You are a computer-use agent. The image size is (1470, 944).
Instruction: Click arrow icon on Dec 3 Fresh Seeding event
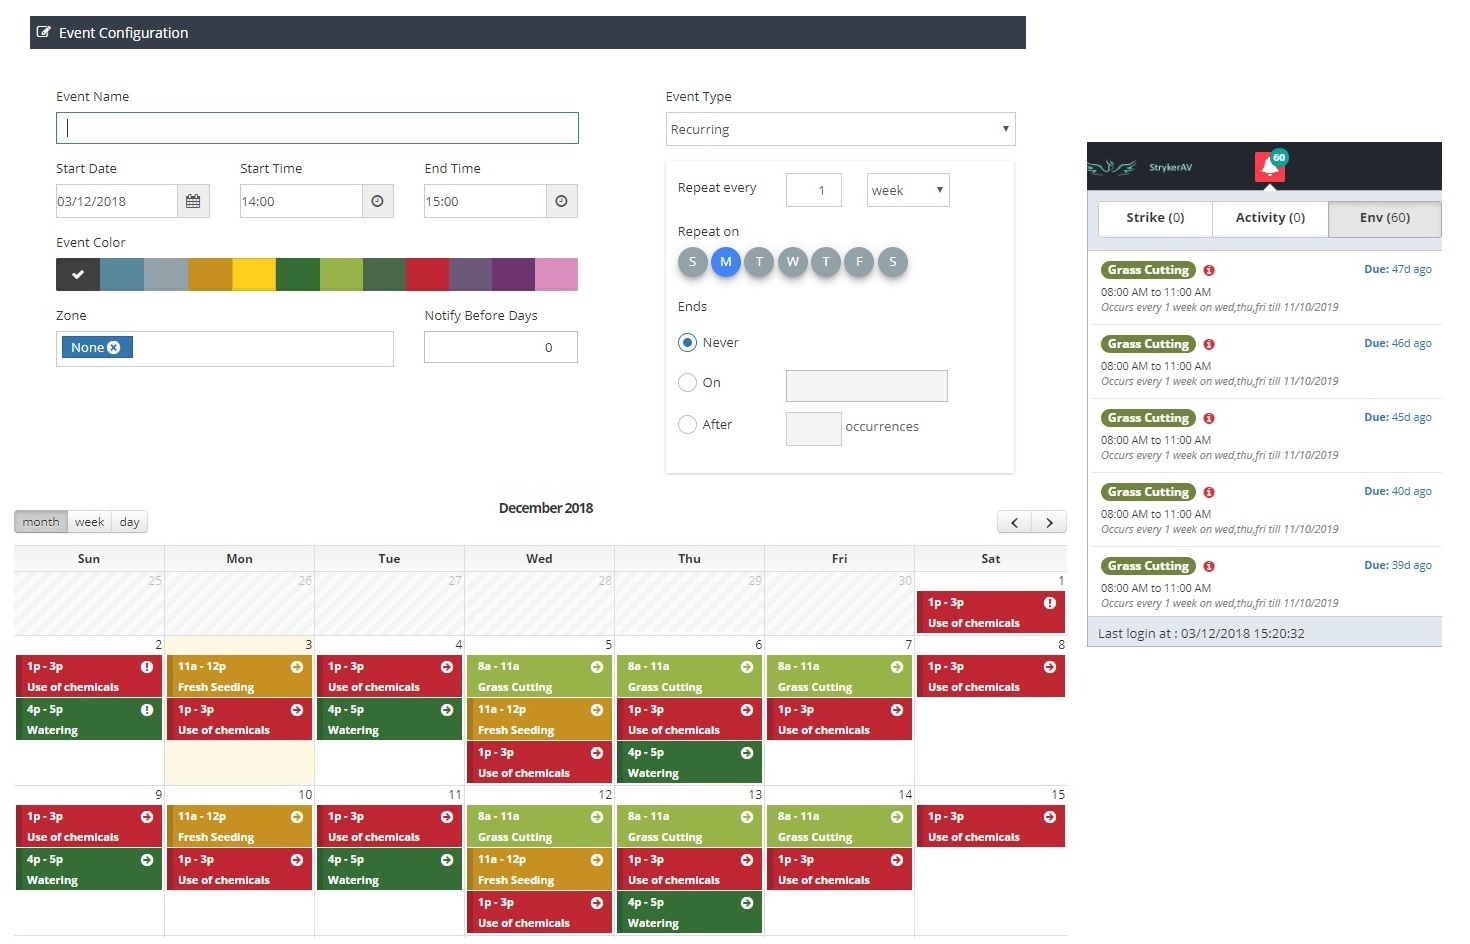pyautogui.click(x=297, y=667)
